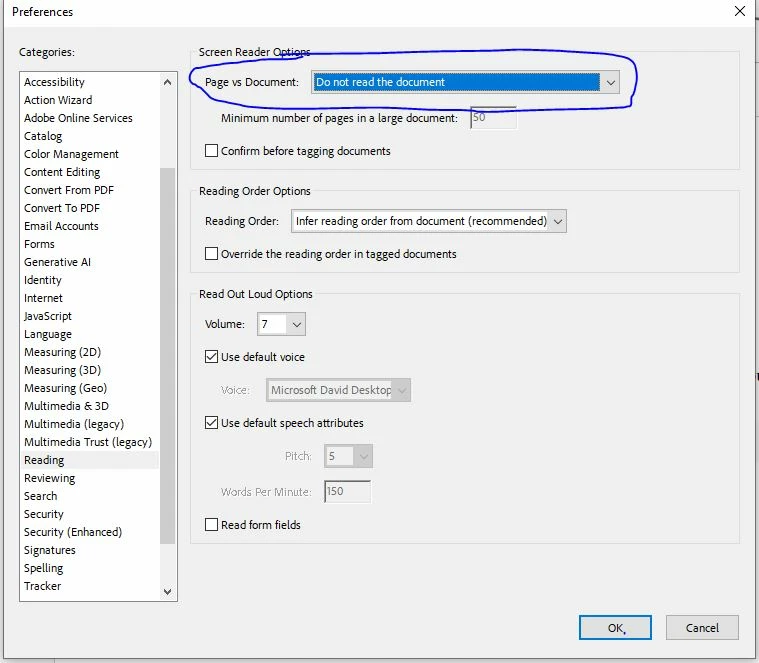The height and width of the screenshot is (663, 759).
Task: Confirm with the OK button
Action: coord(615,628)
